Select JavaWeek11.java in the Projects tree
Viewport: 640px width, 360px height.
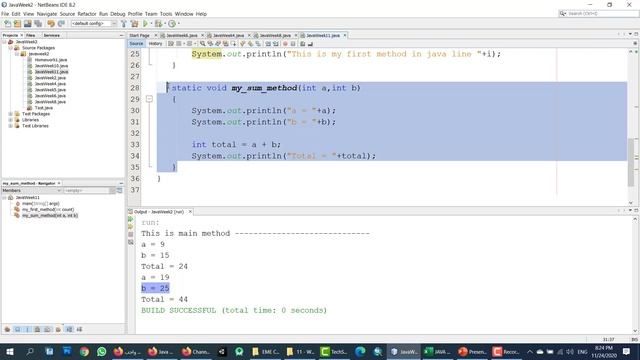pos(51,72)
